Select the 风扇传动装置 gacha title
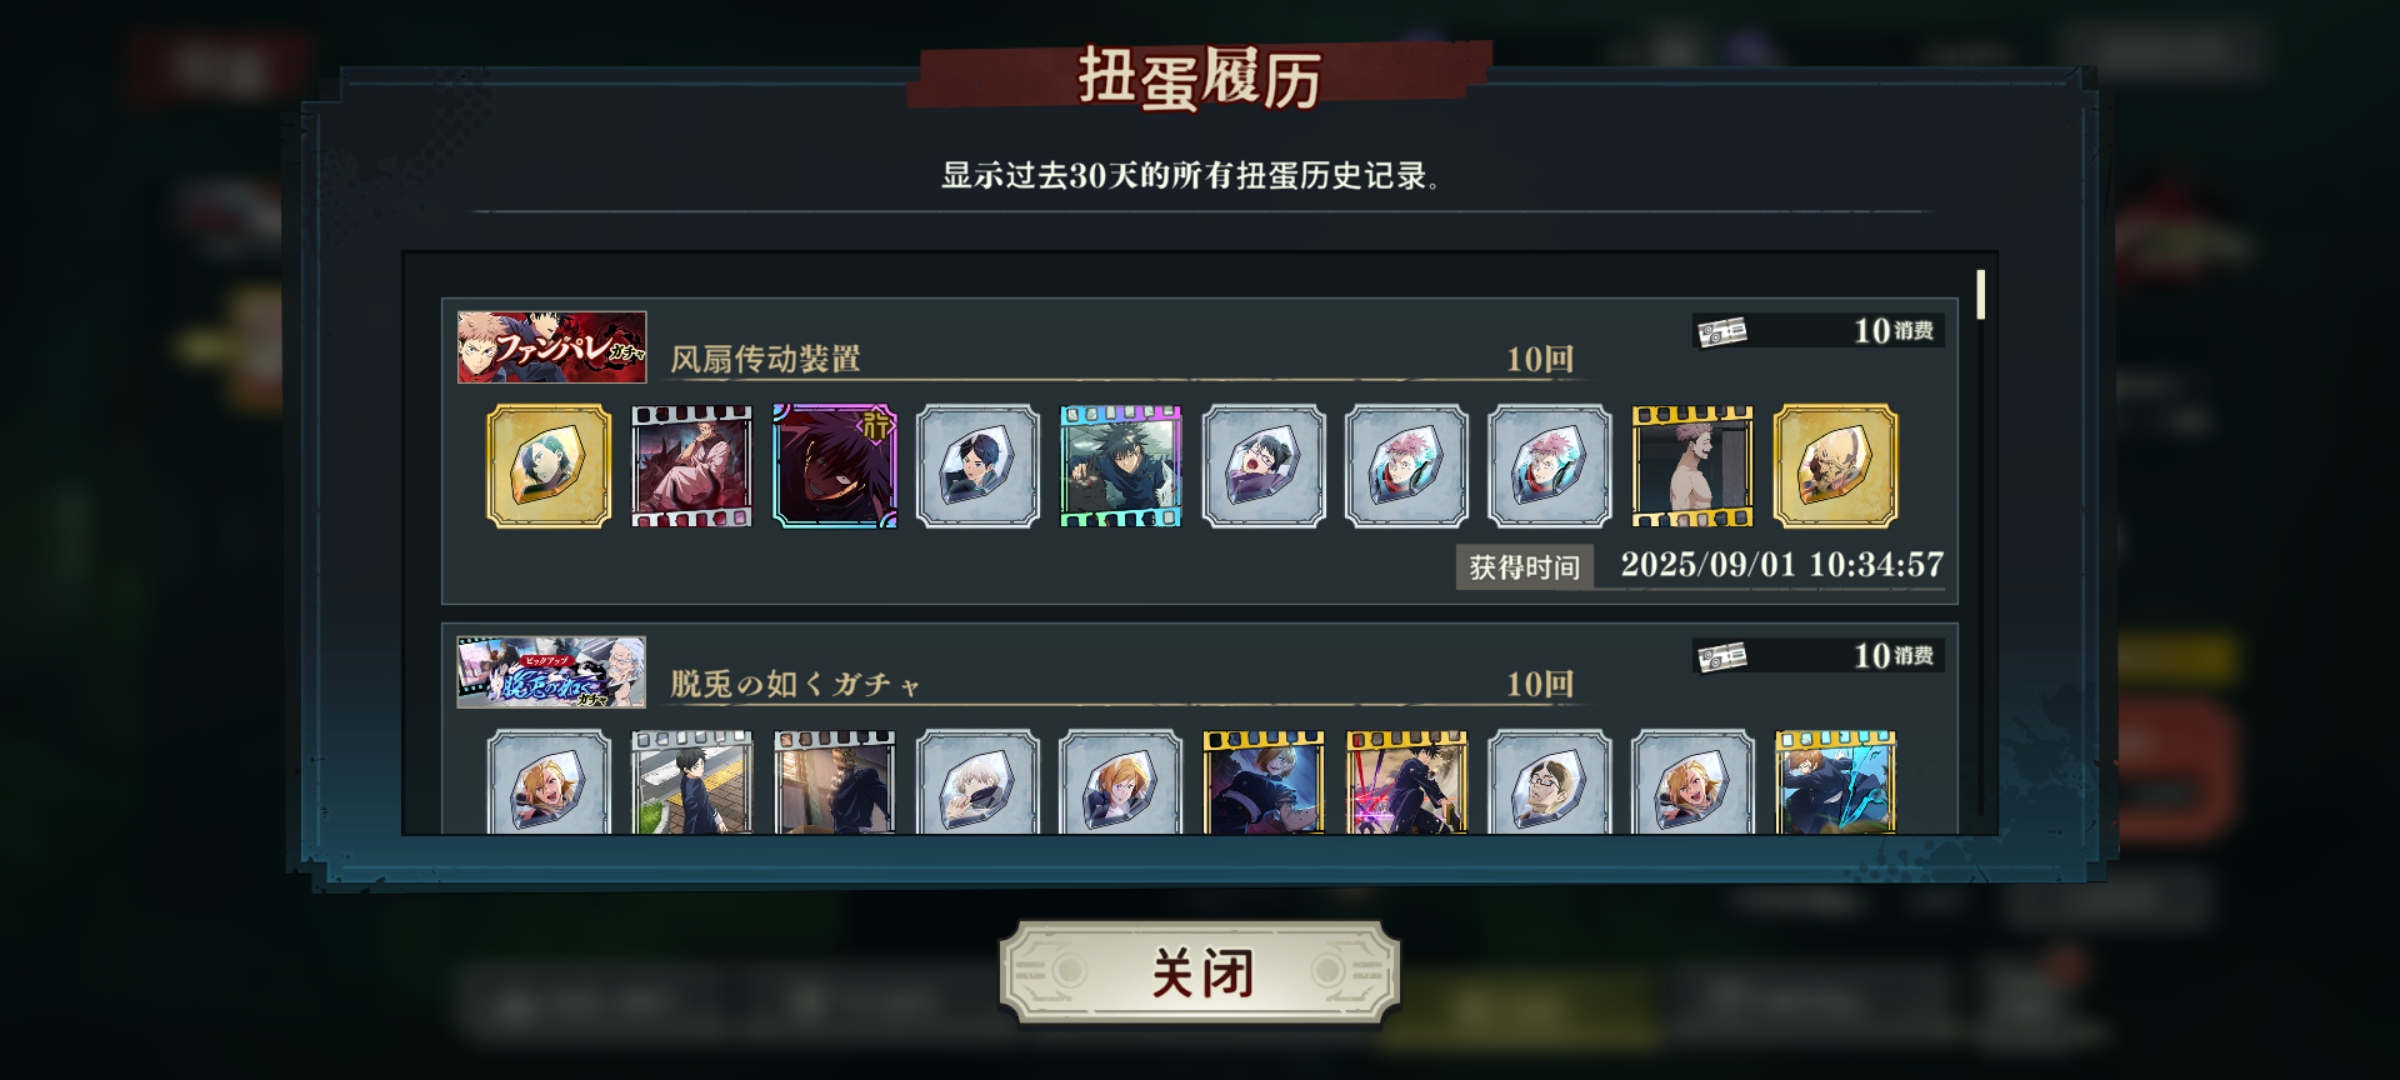The width and height of the screenshot is (2400, 1080). (x=765, y=359)
